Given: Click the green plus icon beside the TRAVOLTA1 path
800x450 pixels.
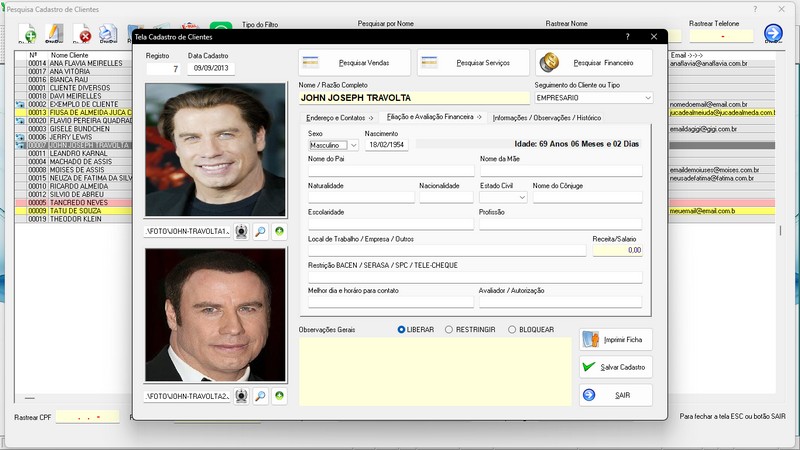Looking at the screenshot, I should click(x=279, y=232).
